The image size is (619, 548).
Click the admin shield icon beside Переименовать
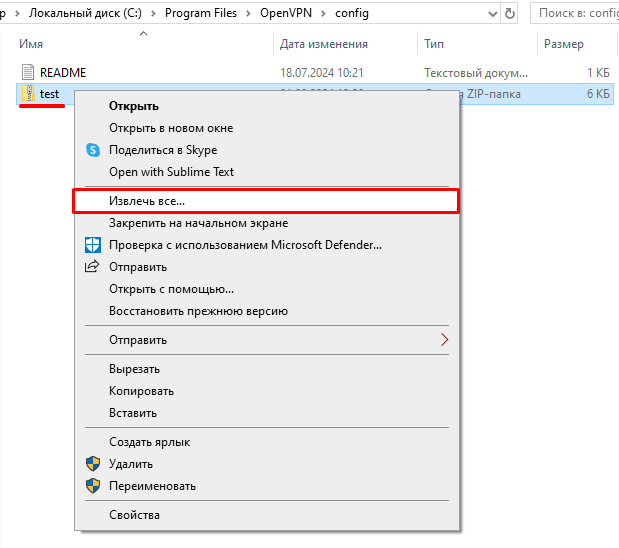click(x=93, y=486)
